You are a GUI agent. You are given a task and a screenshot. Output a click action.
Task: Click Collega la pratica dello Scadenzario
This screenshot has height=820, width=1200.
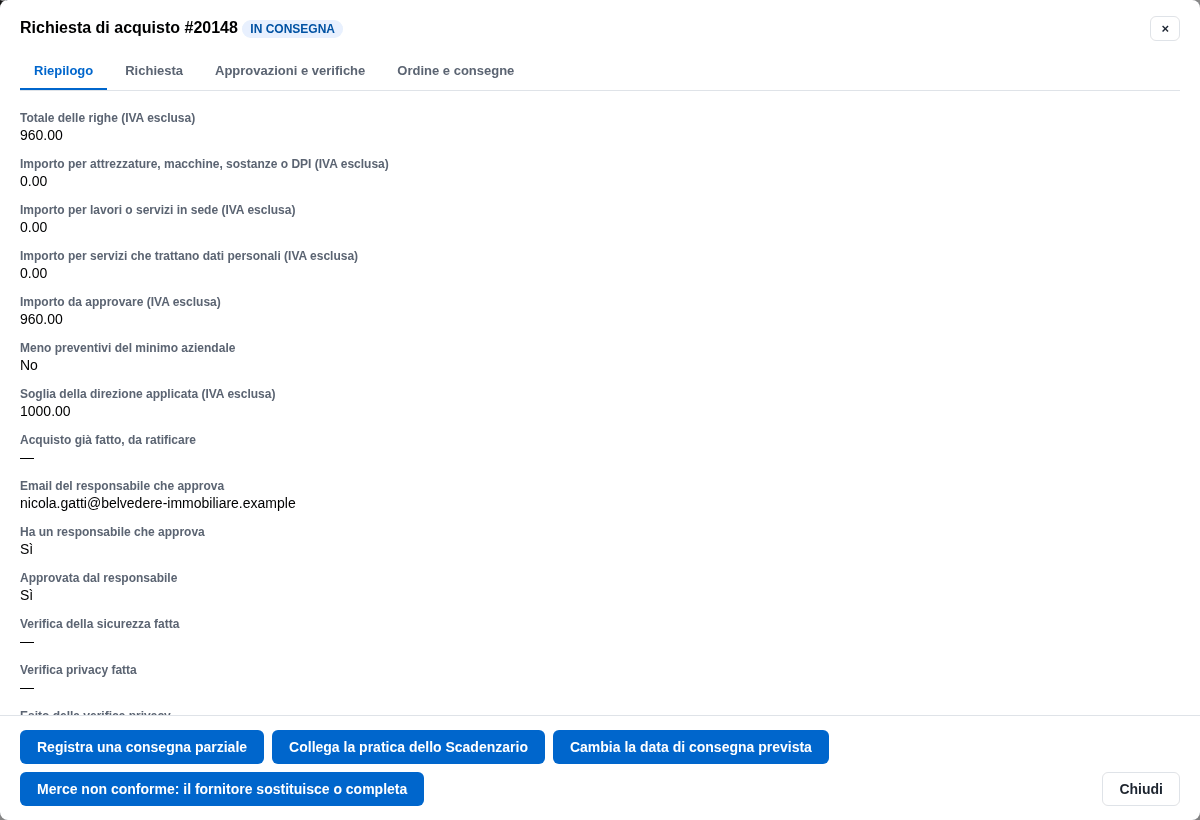[408, 747]
